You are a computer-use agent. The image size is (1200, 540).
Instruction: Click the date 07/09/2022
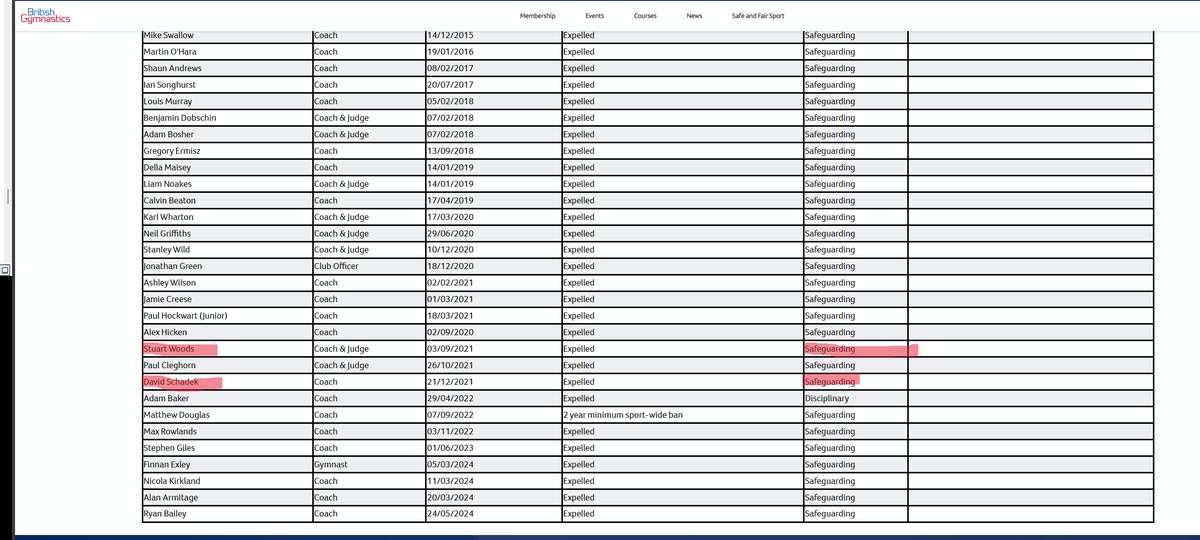[450, 415]
